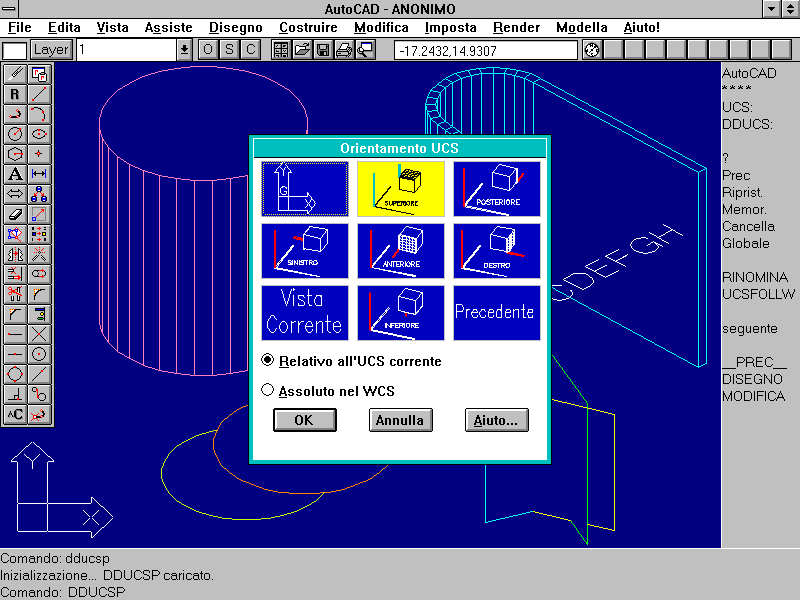
Task: Open the Vista menu
Action: point(113,28)
